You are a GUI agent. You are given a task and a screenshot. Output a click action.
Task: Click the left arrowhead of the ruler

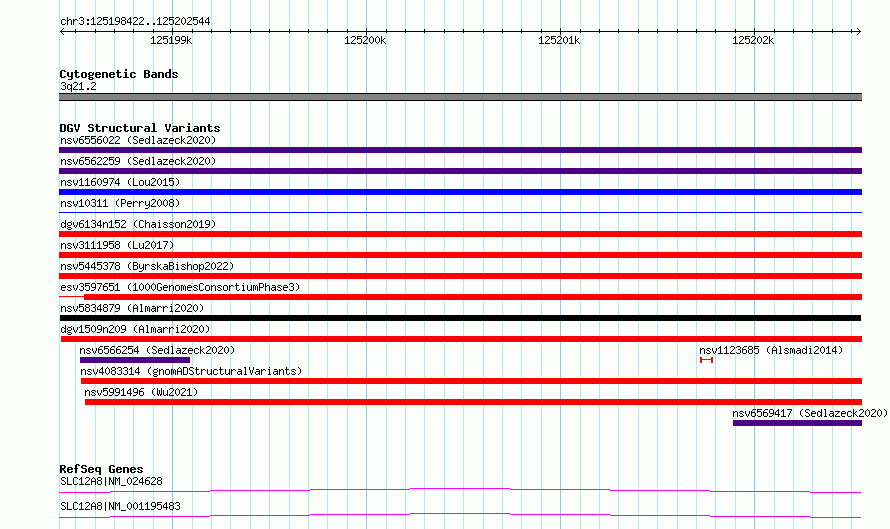(x=62, y=32)
